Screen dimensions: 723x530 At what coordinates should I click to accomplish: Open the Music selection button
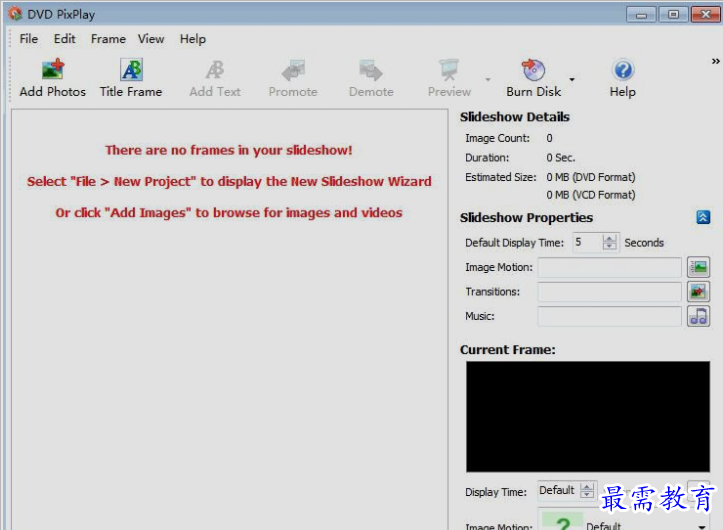(699, 316)
